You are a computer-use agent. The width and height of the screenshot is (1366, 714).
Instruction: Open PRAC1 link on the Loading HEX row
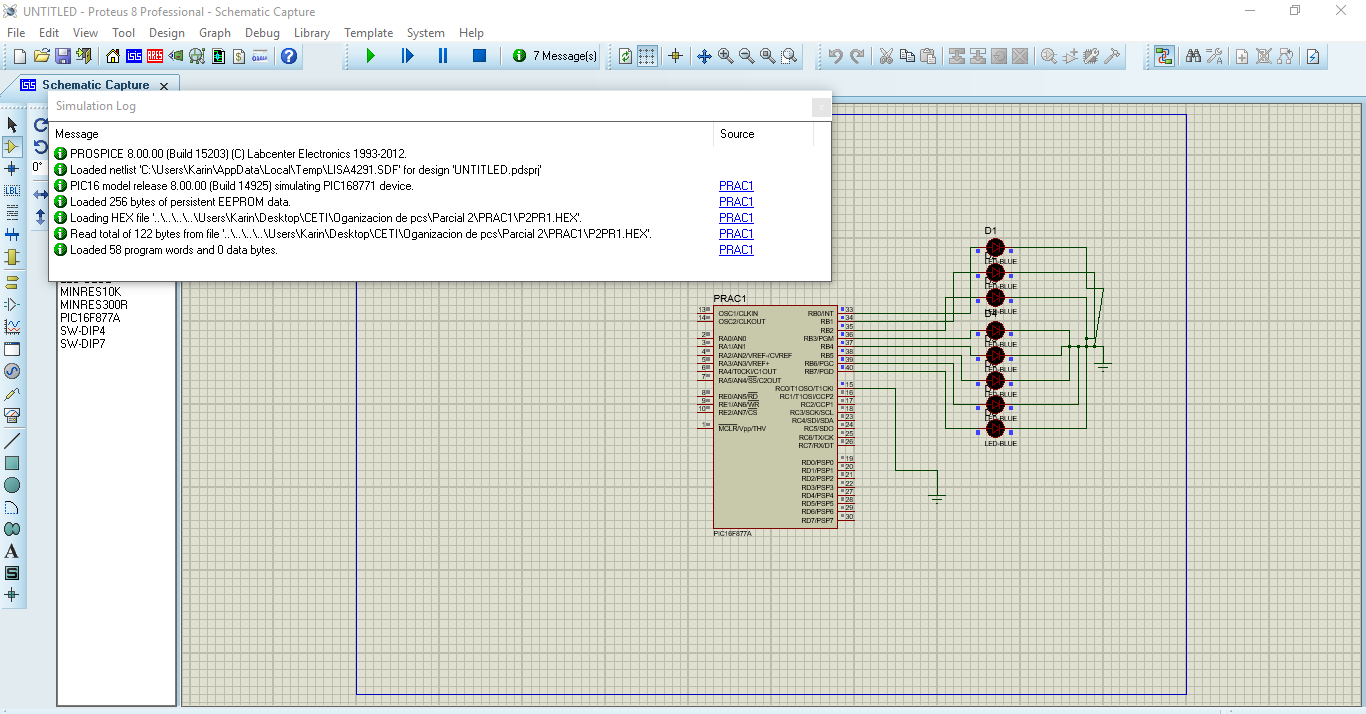(x=736, y=218)
